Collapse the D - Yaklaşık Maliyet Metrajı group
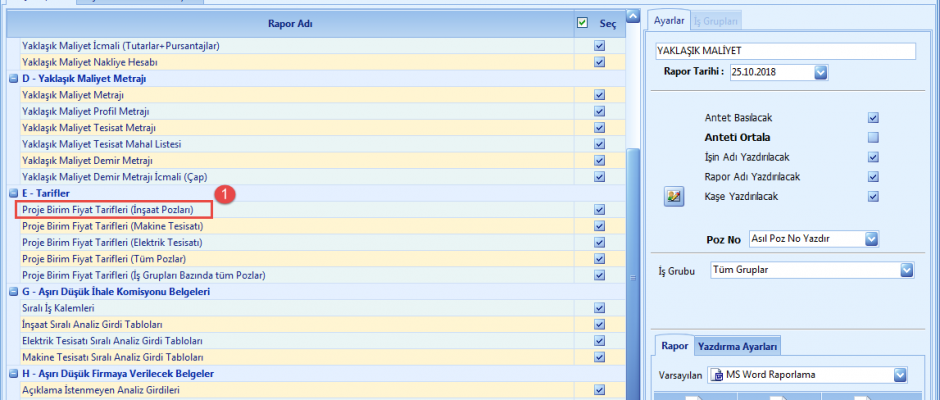940x400 pixels. click(x=13, y=78)
